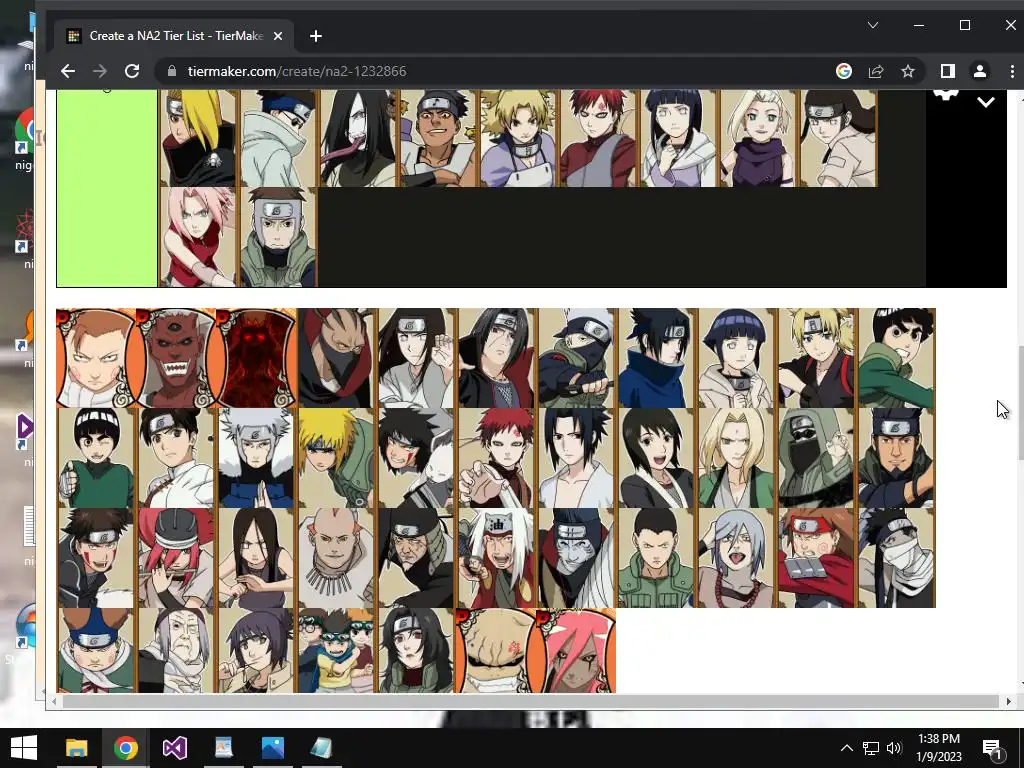Reload the TierMaker page
This screenshot has width=1024, height=768.
[132, 71]
